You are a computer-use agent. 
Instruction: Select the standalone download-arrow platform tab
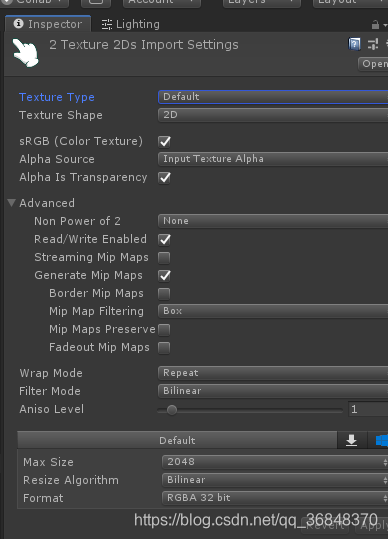[351, 440]
